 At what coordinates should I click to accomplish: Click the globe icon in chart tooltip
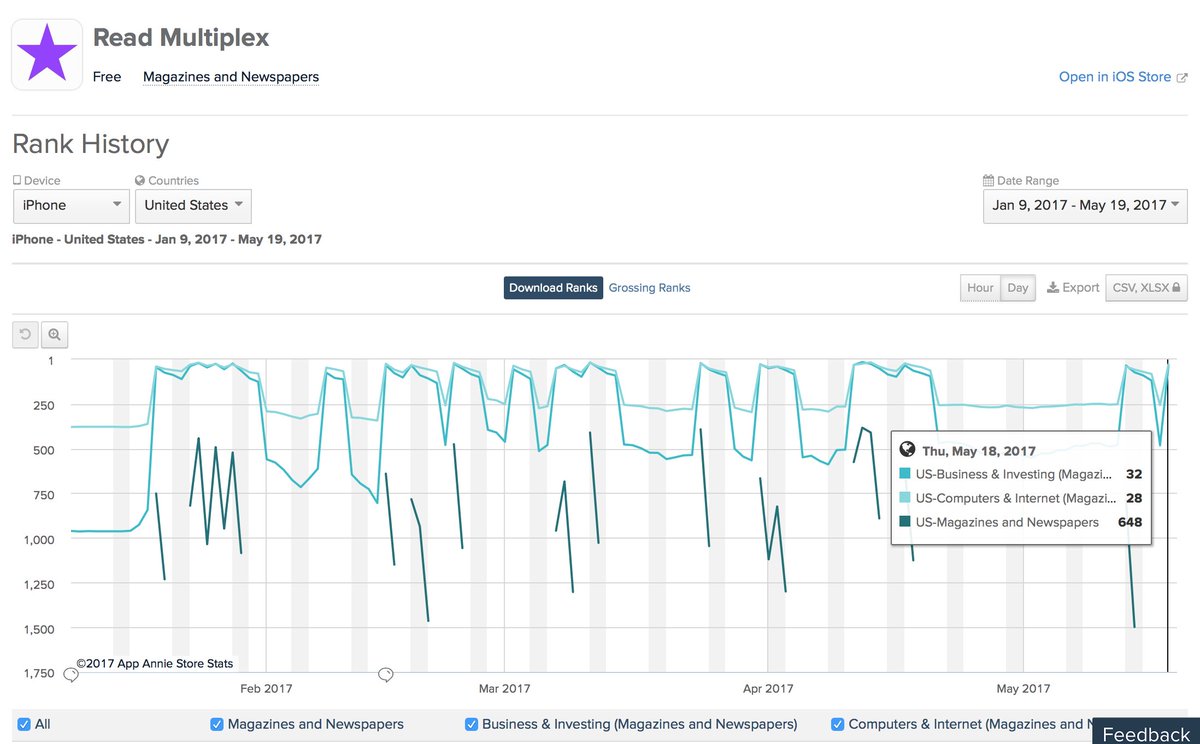[908, 451]
